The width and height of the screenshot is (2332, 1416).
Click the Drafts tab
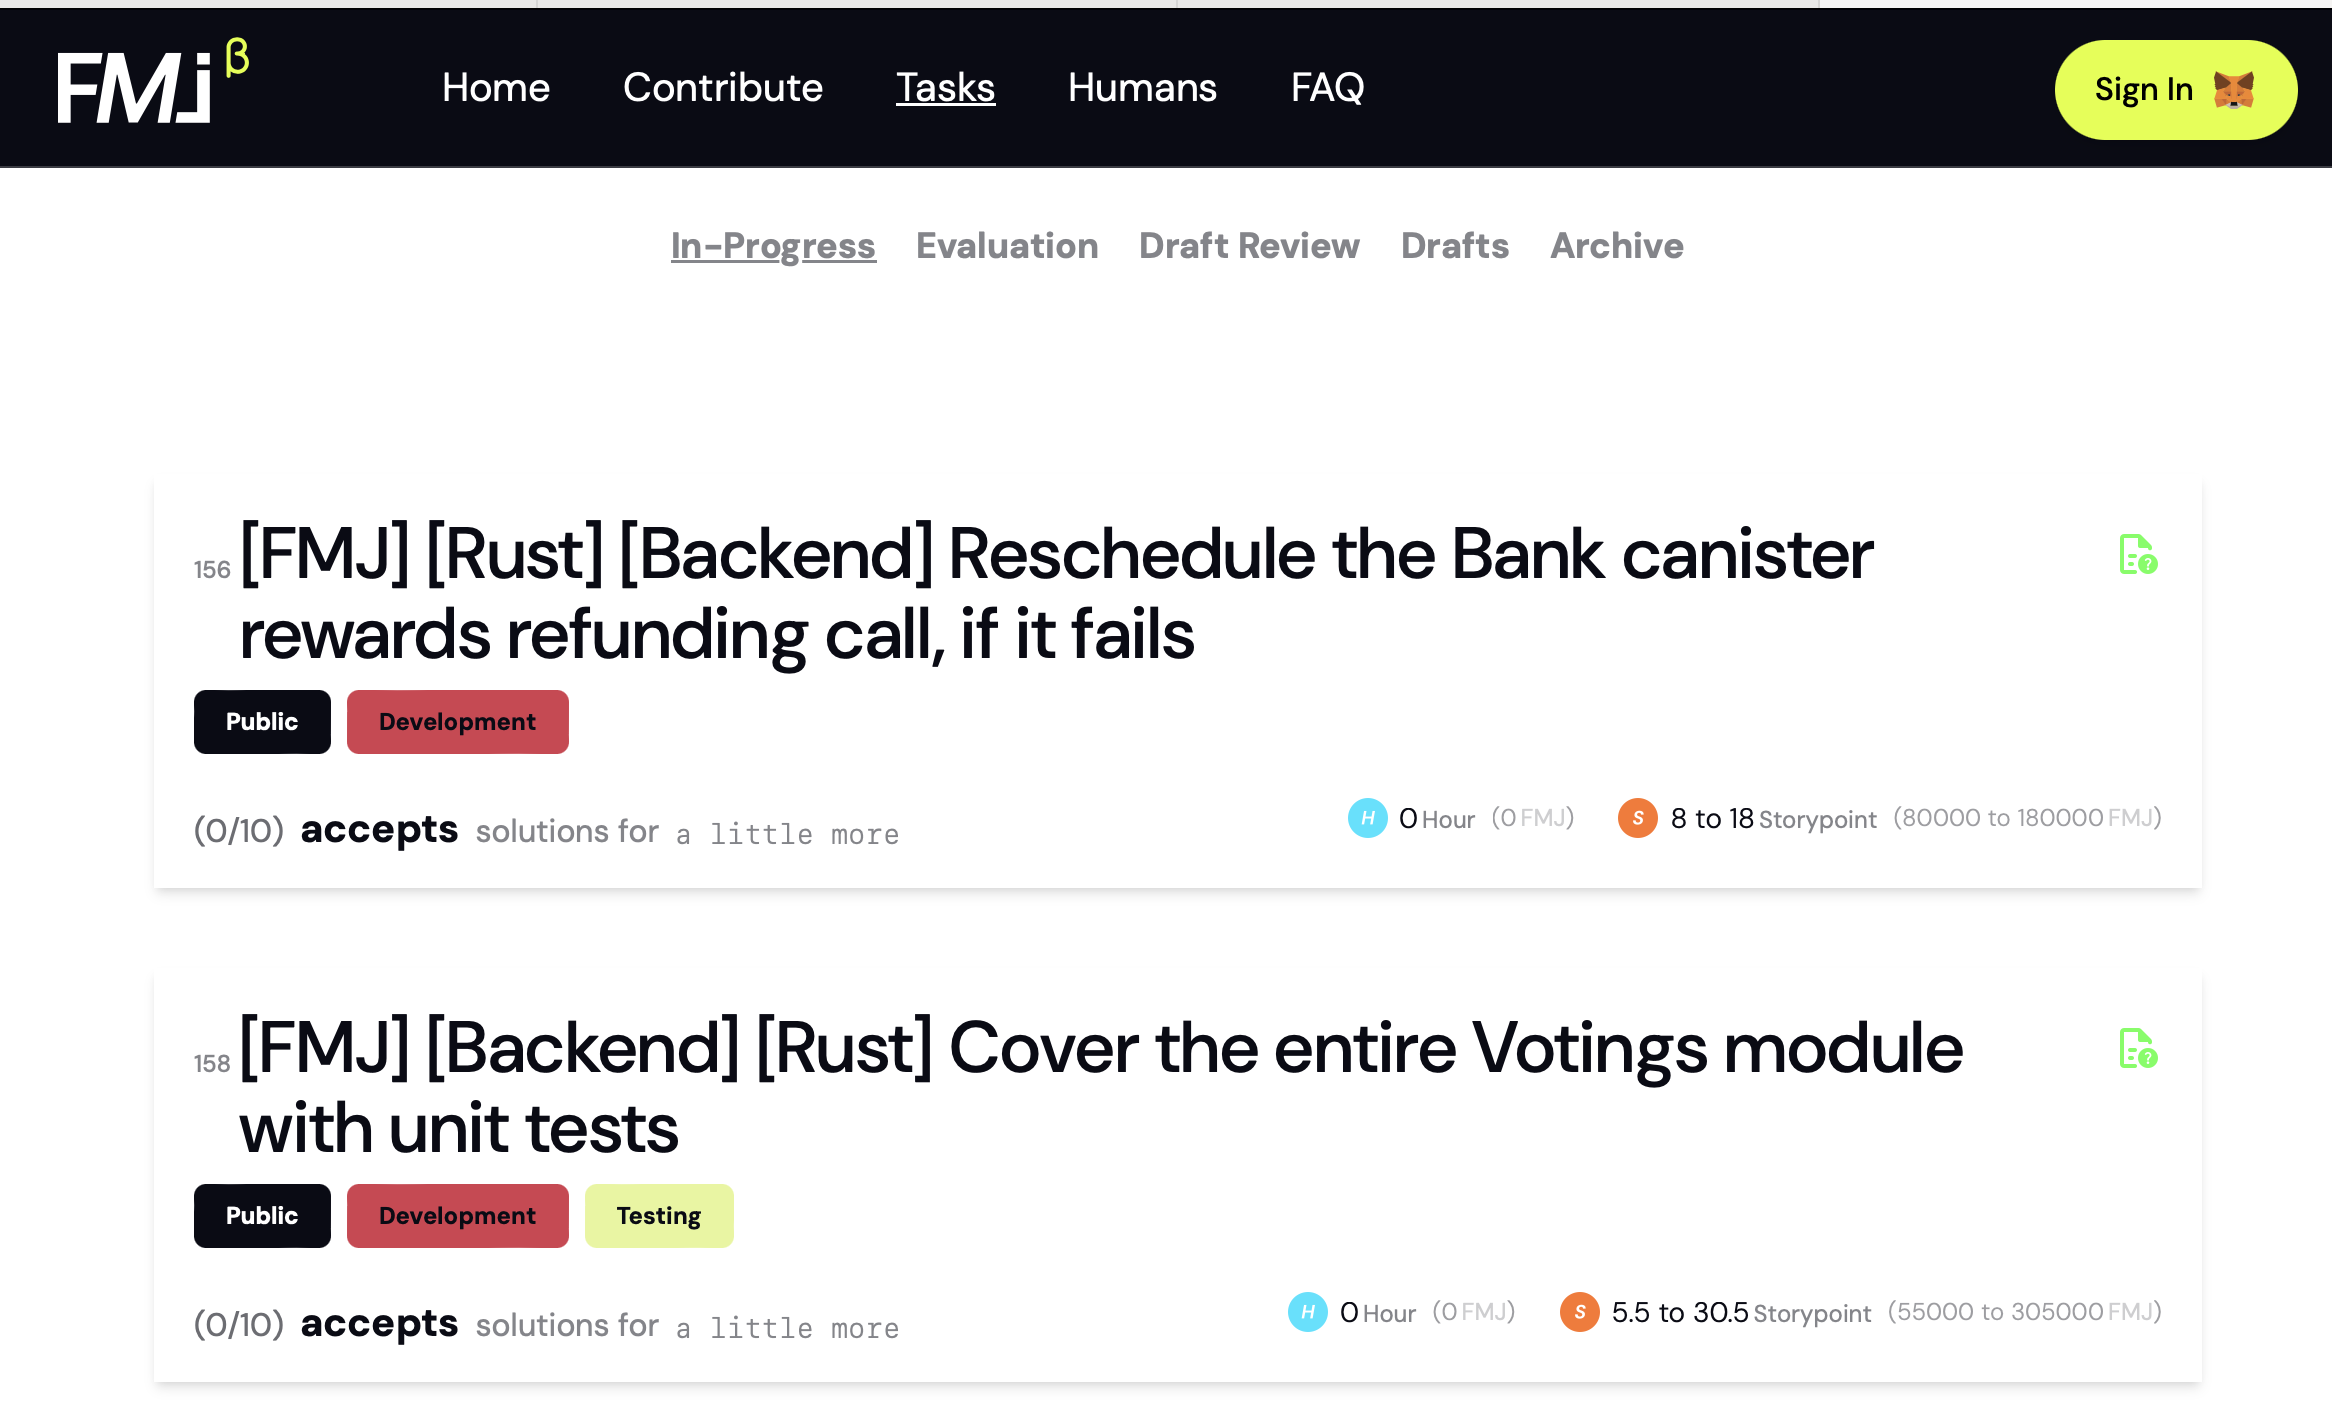coord(1454,247)
